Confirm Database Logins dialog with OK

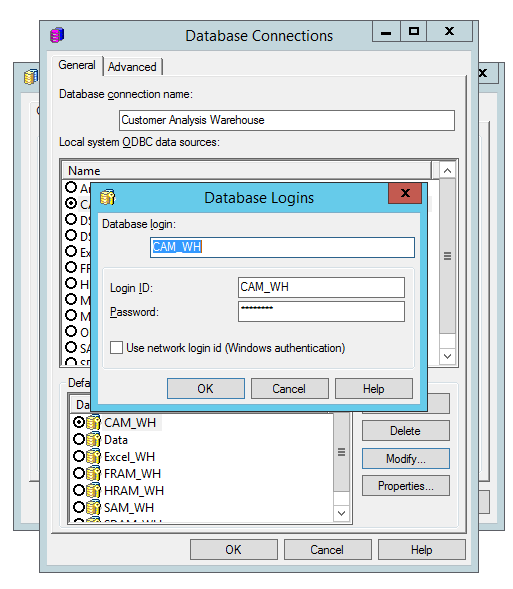(x=205, y=388)
